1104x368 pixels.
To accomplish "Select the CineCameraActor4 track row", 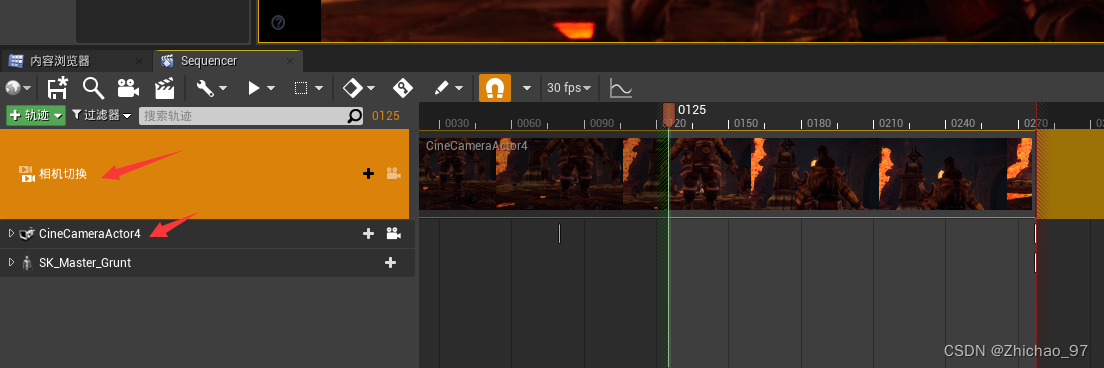I will pos(207,233).
